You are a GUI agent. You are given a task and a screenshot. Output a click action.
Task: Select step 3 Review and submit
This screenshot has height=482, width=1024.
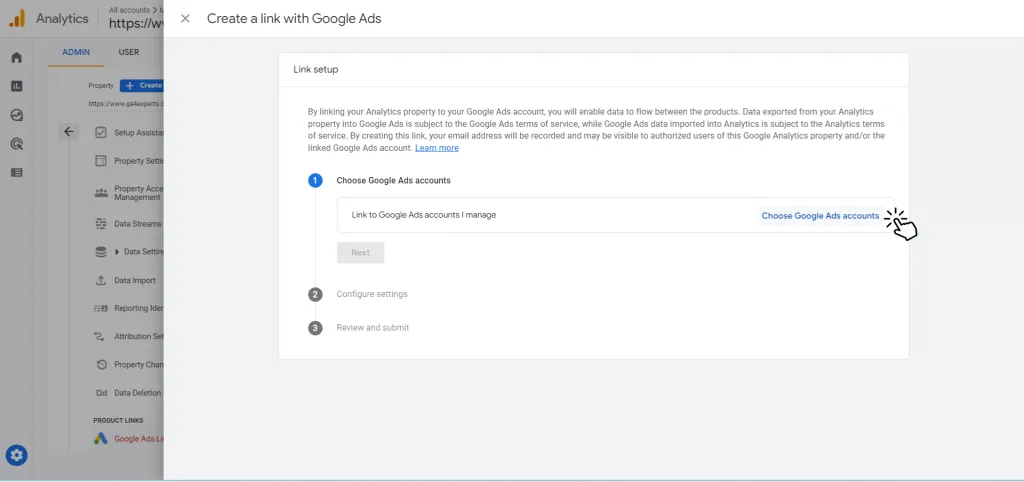click(x=373, y=328)
